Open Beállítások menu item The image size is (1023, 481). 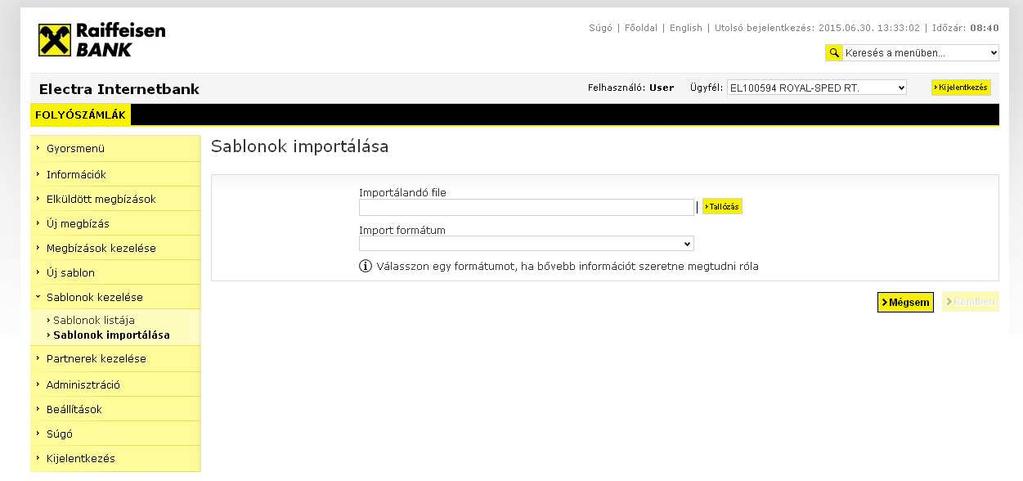coord(115,409)
